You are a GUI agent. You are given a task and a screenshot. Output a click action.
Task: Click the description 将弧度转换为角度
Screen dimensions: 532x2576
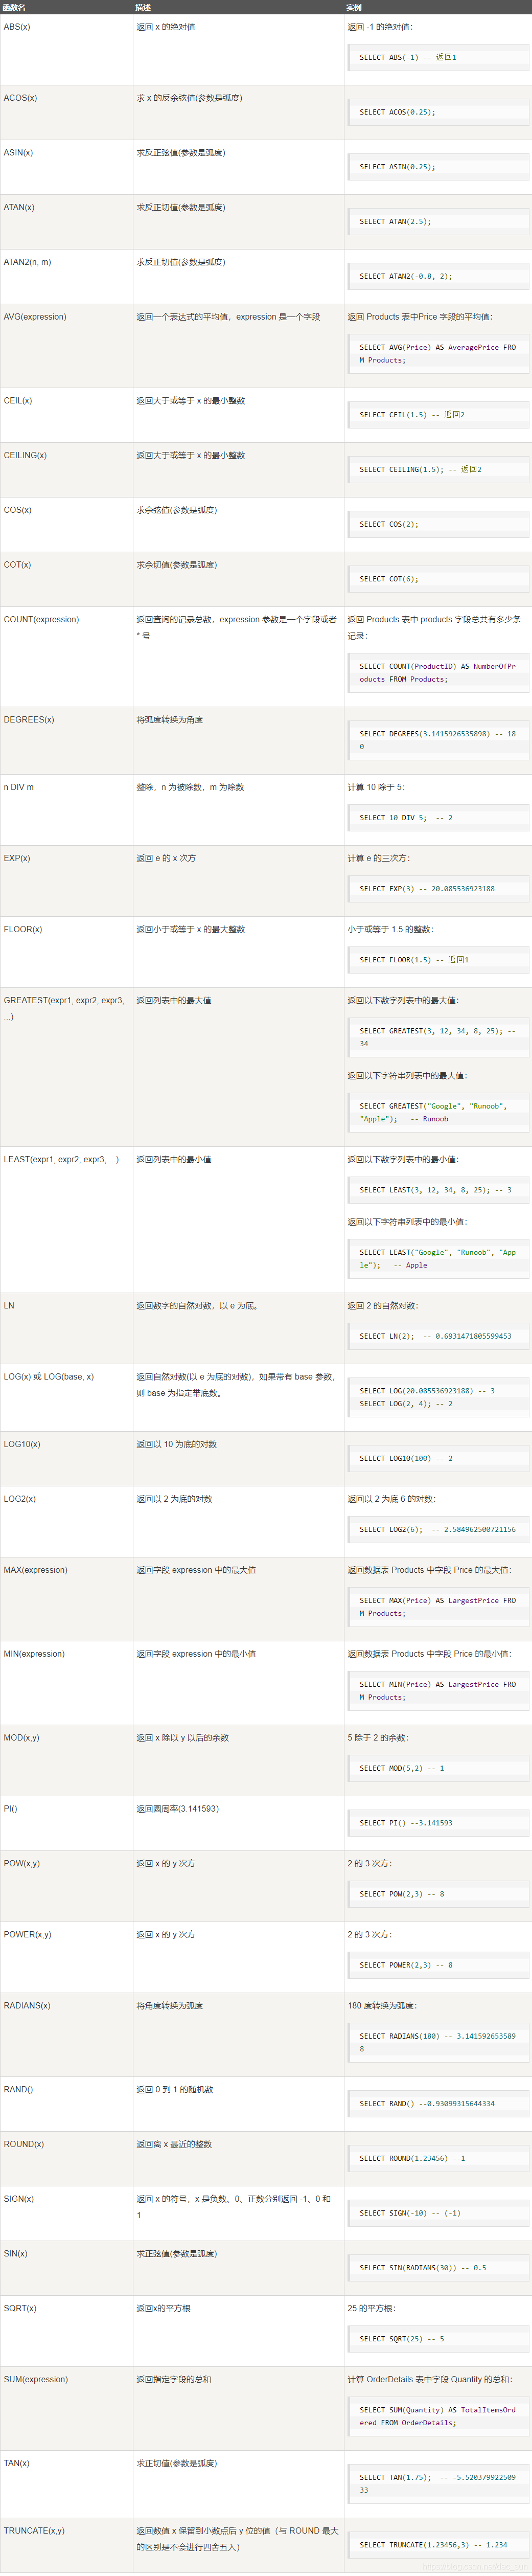[x=170, y=720]
